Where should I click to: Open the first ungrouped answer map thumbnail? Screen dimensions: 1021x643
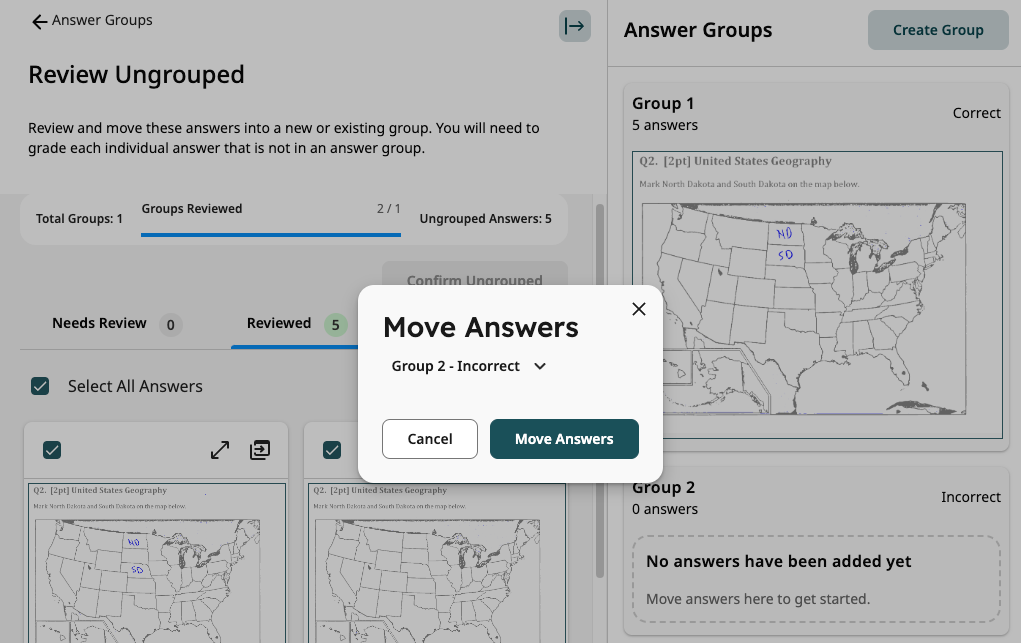click(x=157, y=563)
